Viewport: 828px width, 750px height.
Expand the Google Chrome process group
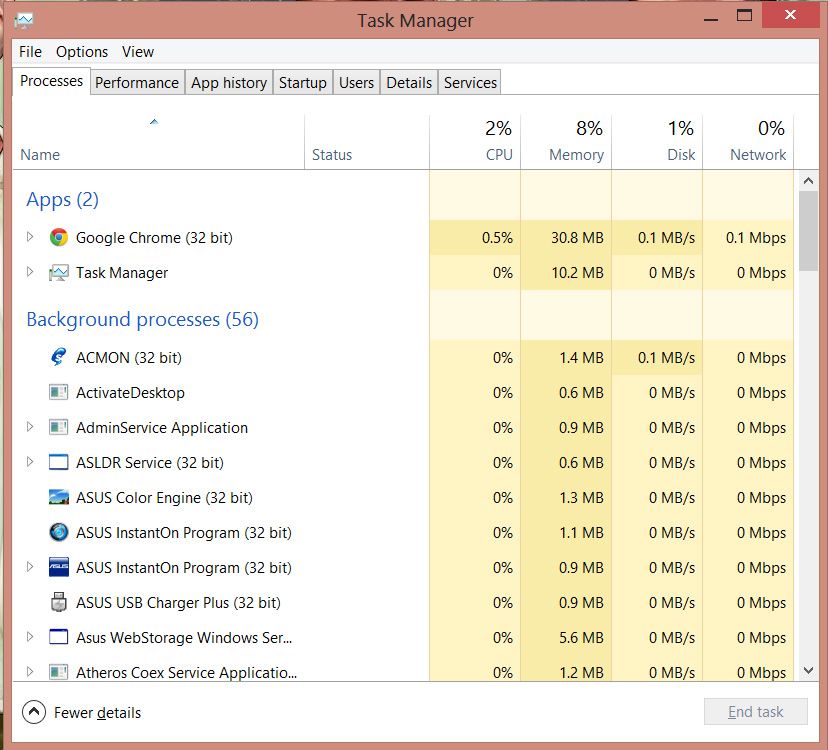click(30, 237)
